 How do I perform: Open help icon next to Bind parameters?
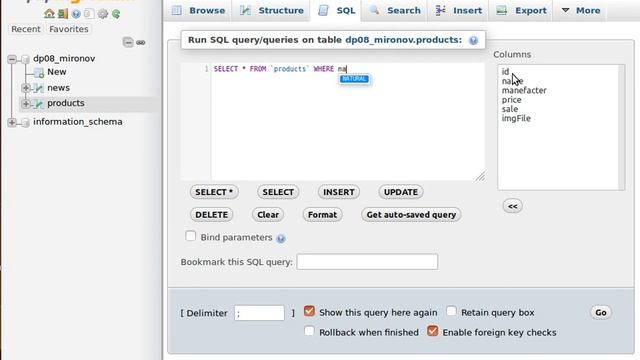click(280, 238)
